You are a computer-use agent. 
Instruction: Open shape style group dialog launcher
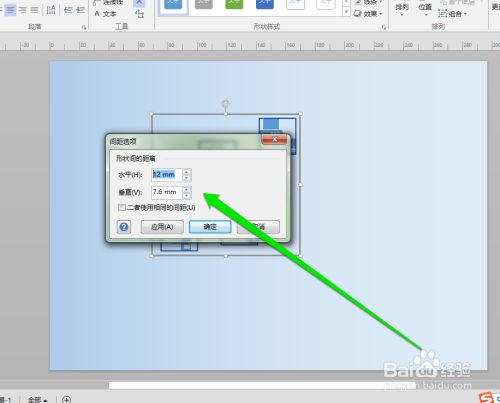(x=384, y=28)
